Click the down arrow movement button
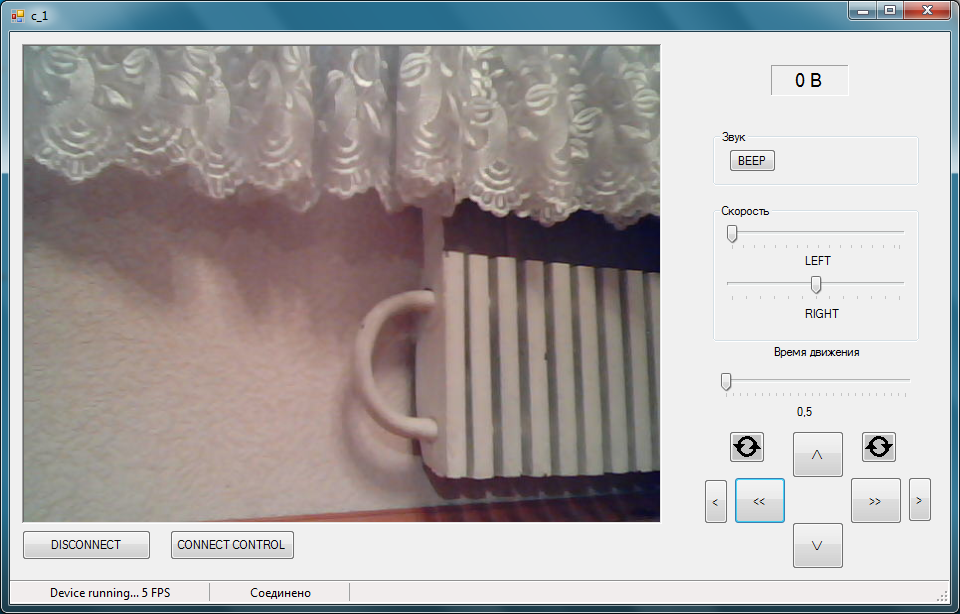960x614 pixels. (817, 545)
